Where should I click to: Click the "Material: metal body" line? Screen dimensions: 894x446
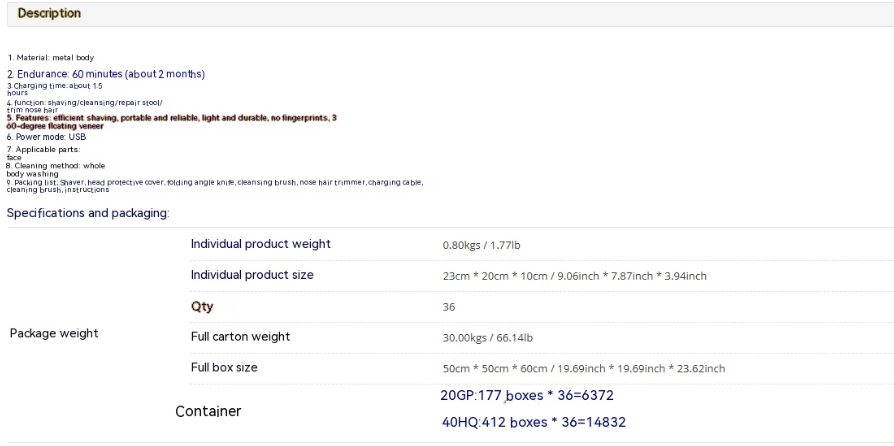50,58
